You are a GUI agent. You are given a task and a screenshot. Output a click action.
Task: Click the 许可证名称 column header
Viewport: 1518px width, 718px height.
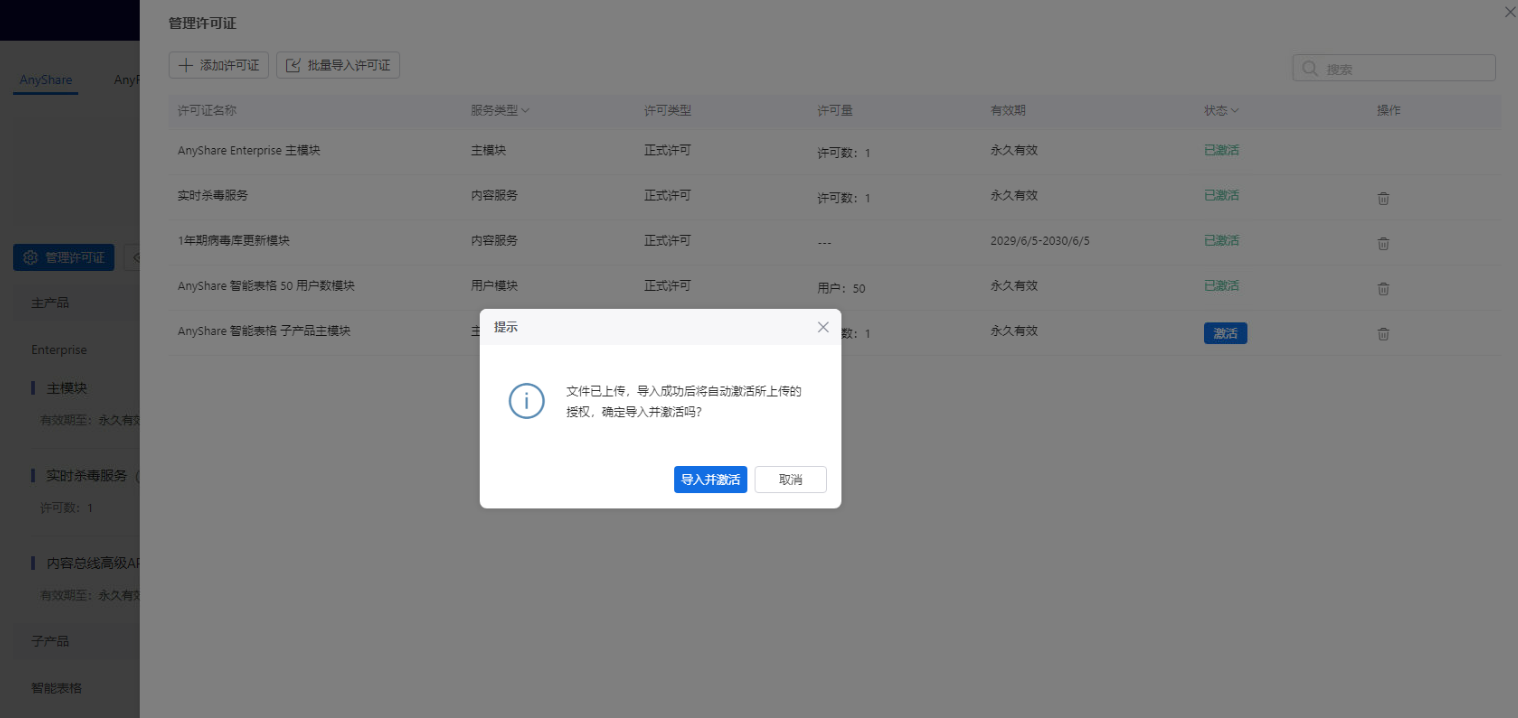(x=207, y=110)
